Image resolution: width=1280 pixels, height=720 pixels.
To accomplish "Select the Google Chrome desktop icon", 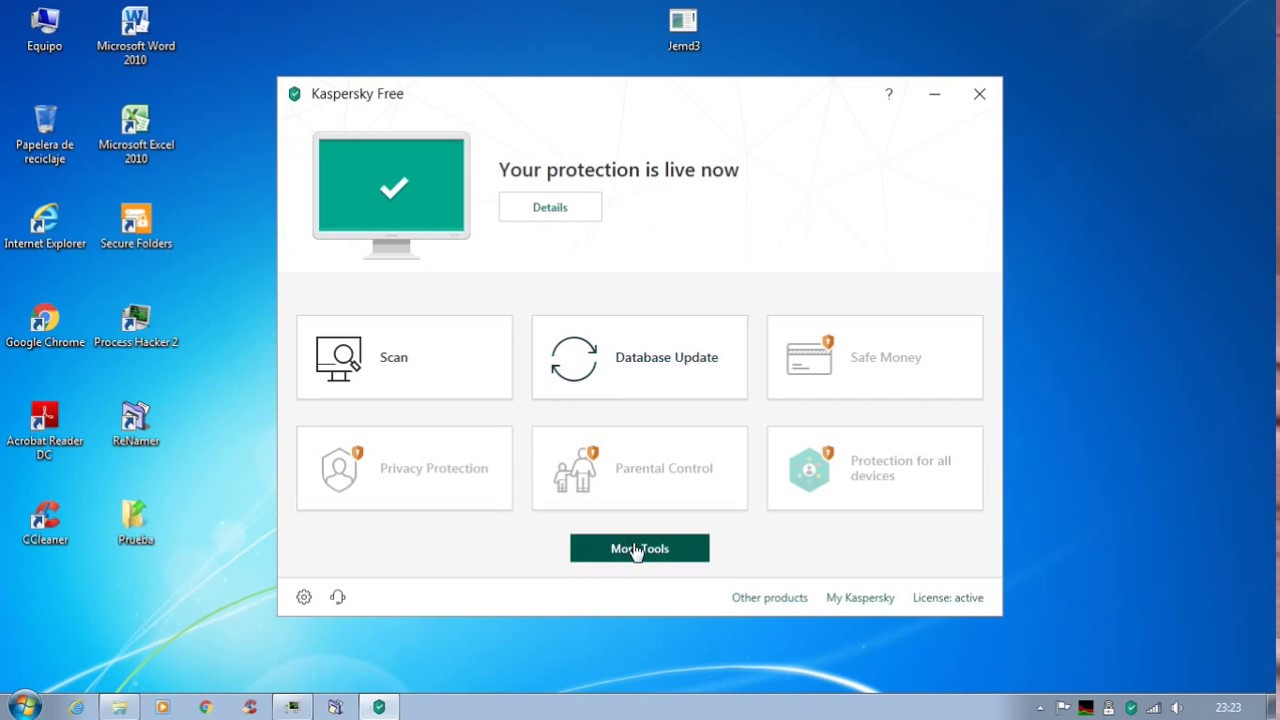I will click(45, 325).
